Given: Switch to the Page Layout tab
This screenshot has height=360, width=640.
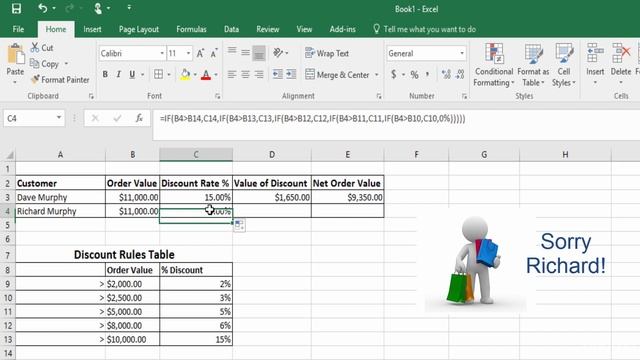Looking at the screenshot, I should point(139,29).
